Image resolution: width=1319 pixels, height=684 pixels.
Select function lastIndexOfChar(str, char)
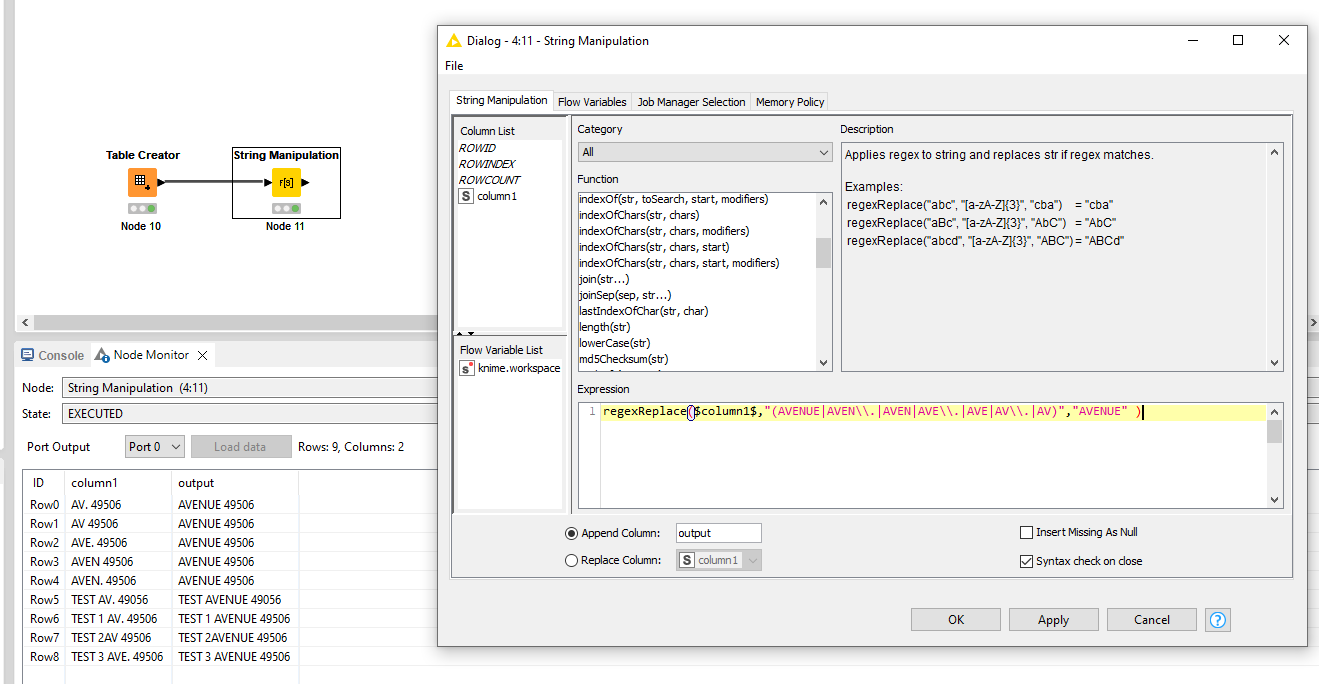pos(643,311)
